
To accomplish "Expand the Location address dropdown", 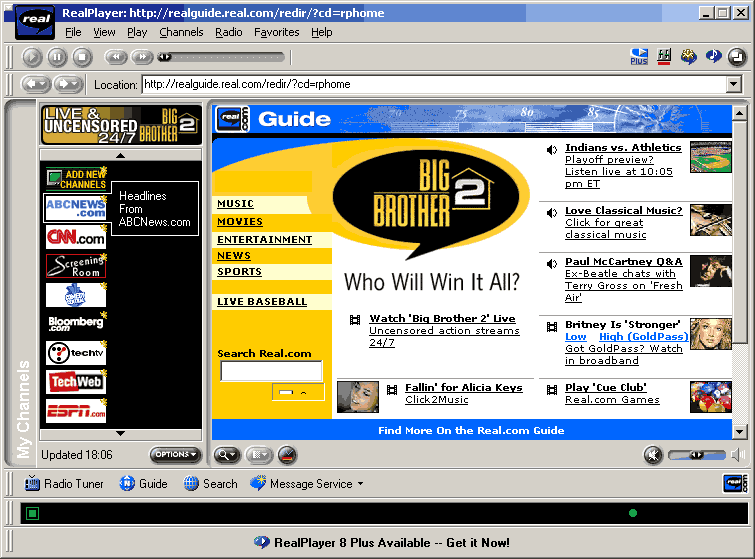I will (734, 85).
